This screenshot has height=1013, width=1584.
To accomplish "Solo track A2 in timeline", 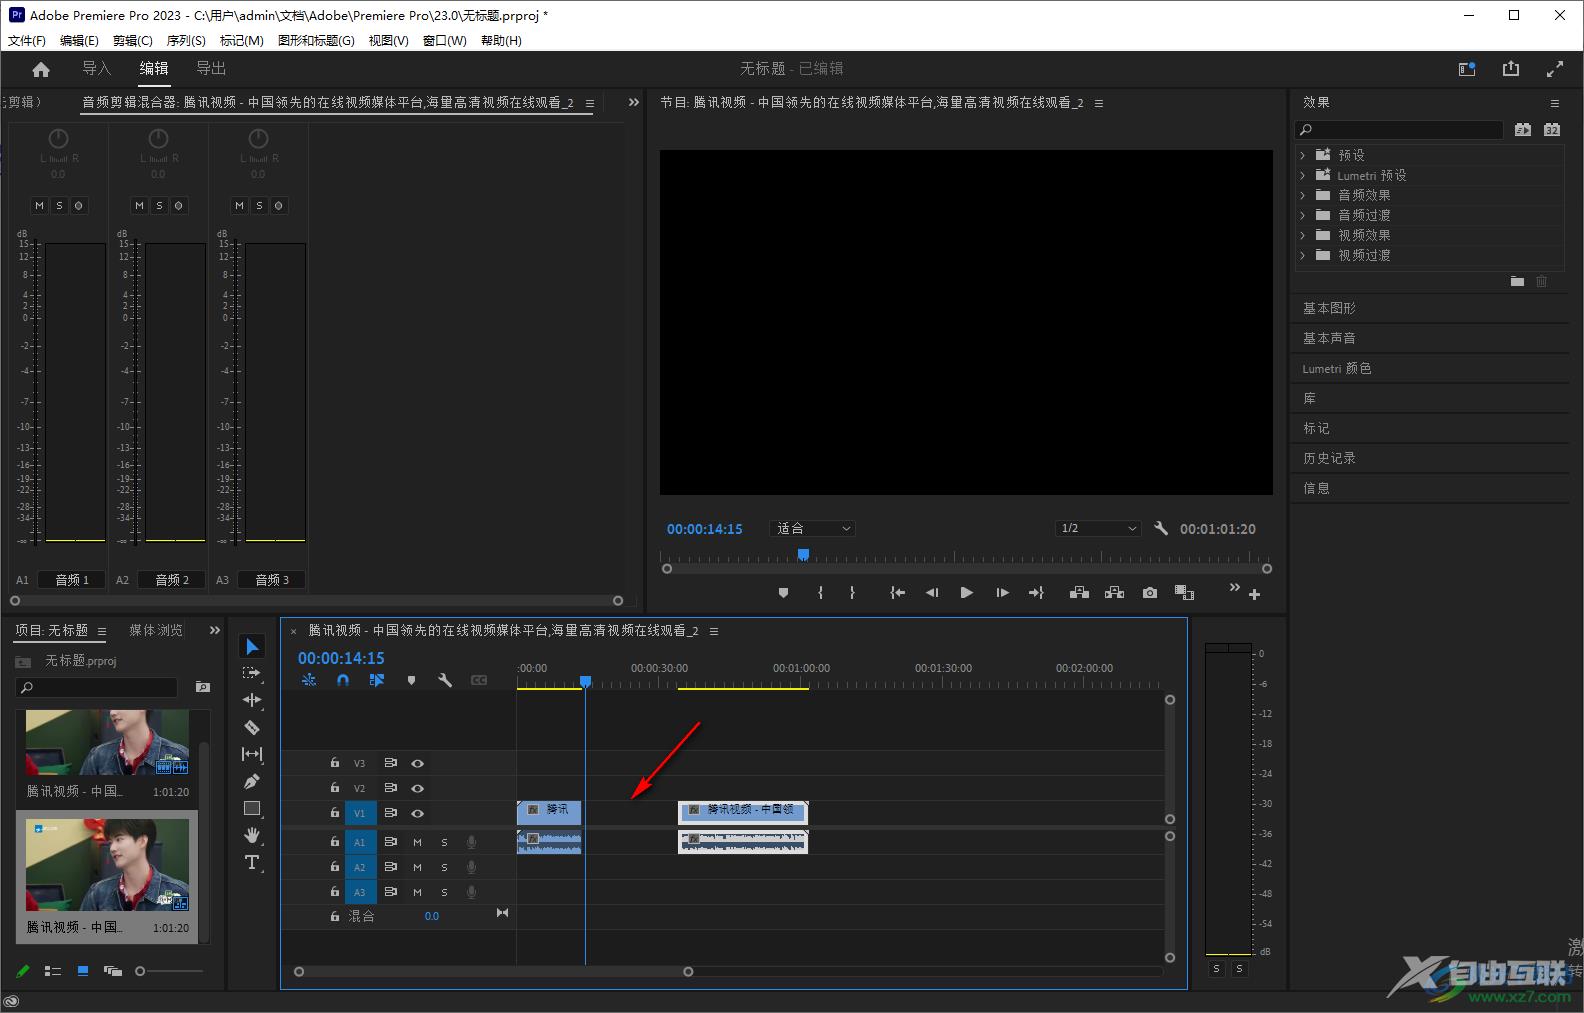I will (x=445, y=867).
